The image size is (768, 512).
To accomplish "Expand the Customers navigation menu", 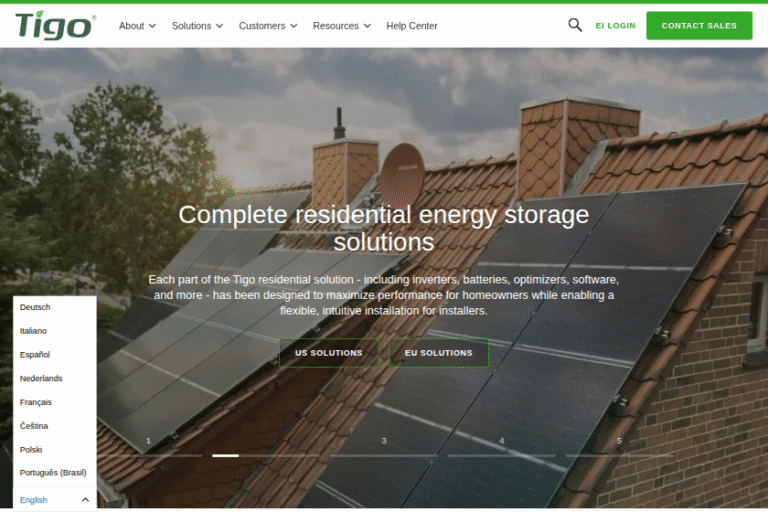I will (267, 26).
